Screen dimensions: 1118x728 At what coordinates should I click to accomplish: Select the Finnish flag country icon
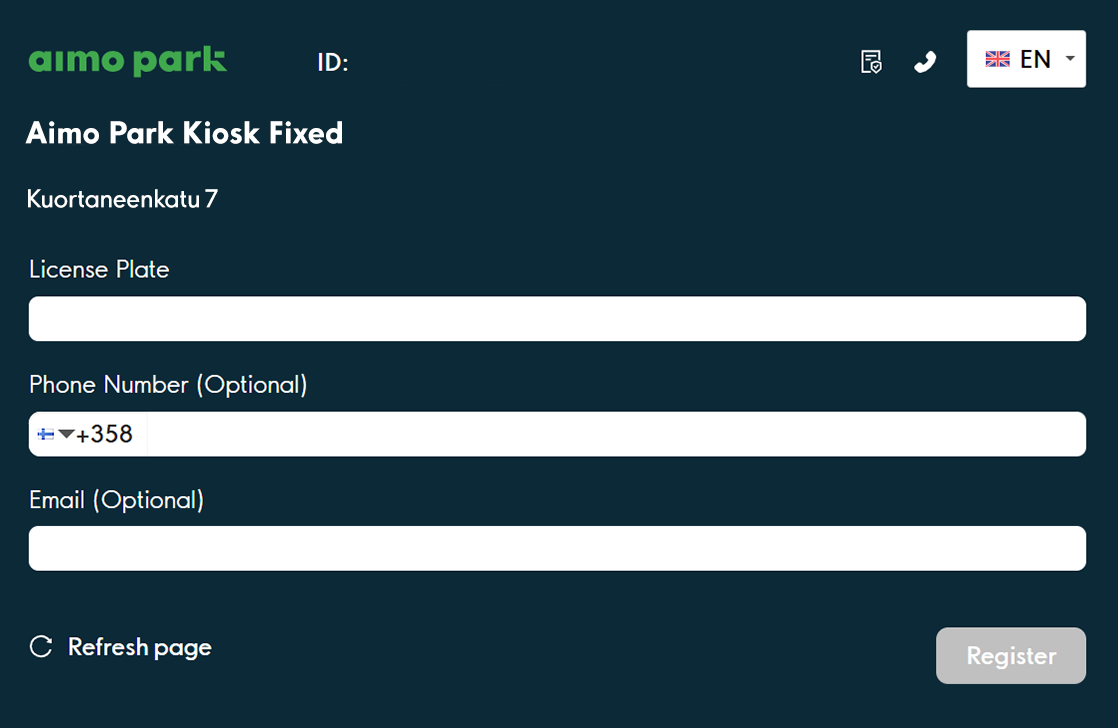[46, 434]
